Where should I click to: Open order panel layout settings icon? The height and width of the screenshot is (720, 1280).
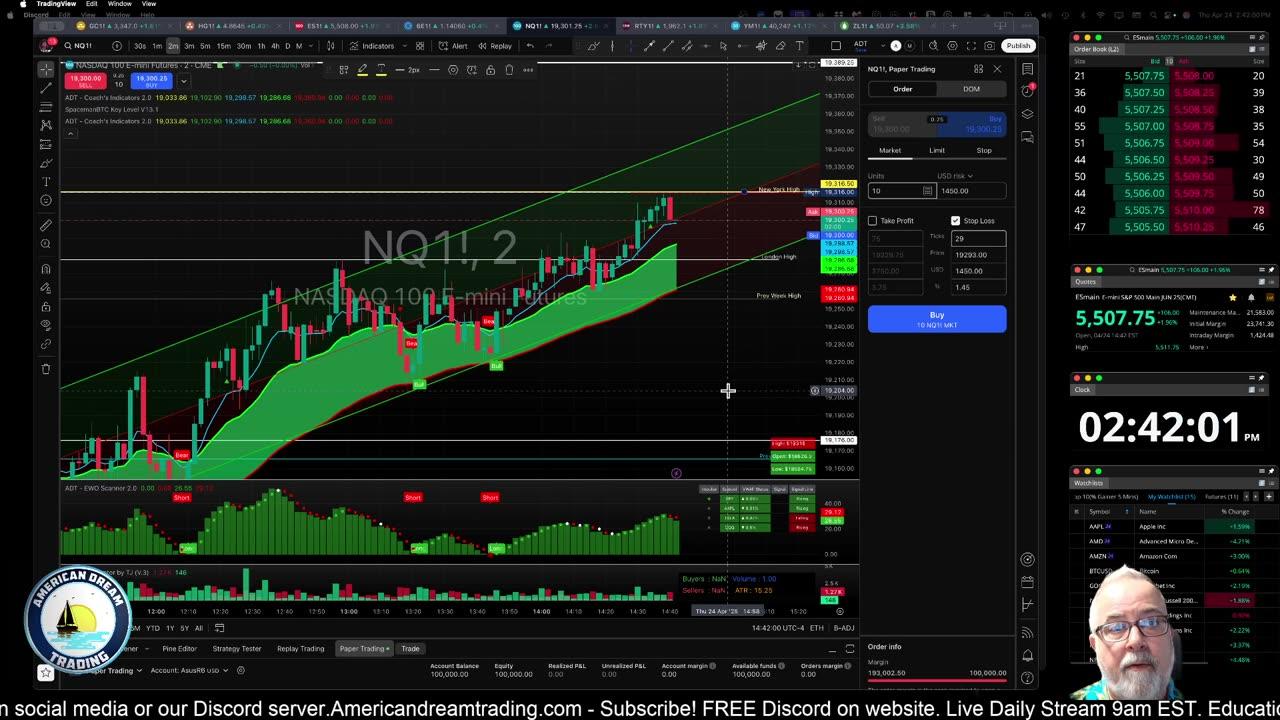tap(978, 69)
